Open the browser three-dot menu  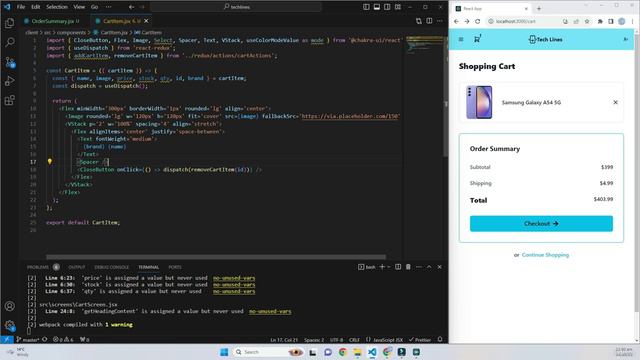pos(632,21)
